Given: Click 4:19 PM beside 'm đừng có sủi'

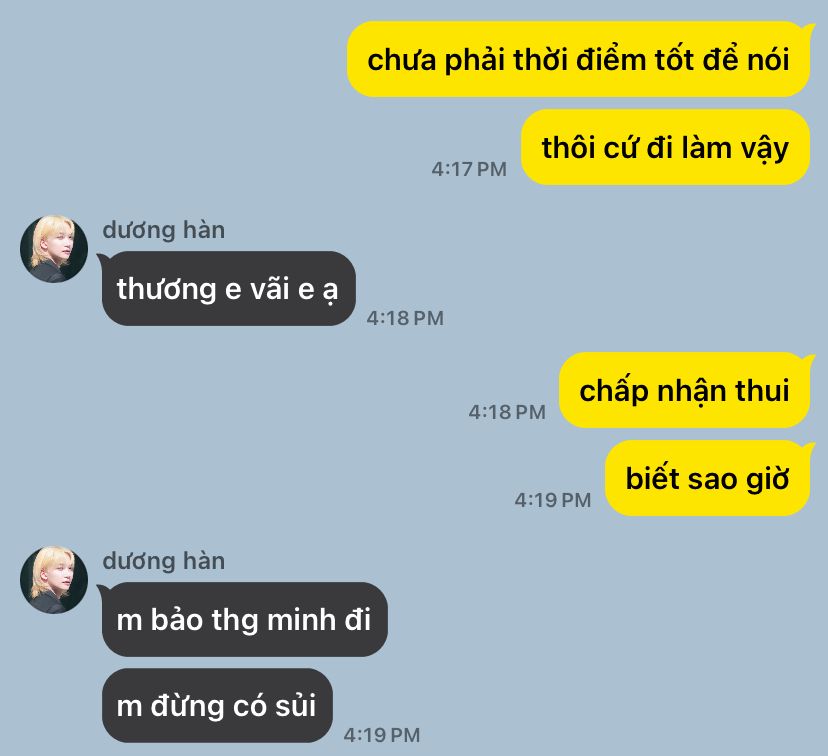Looking at the screenshot, I should pos(382,735).
